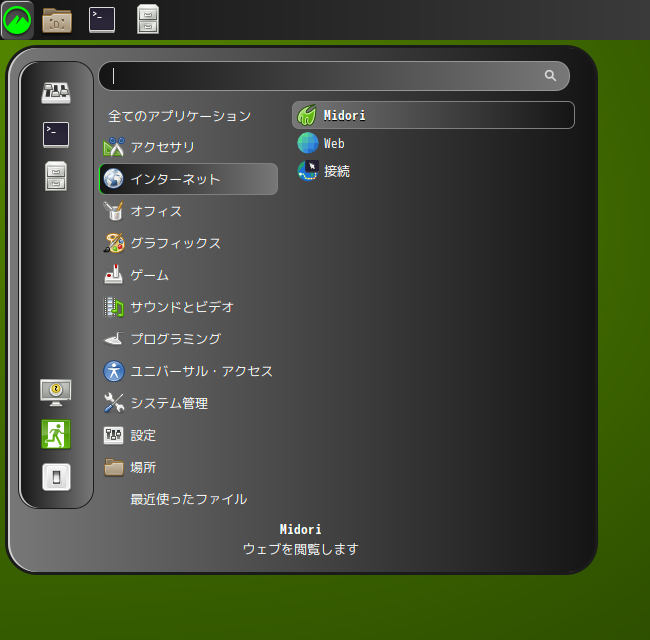Click the globe icon beside インターネット

click(x=114, y=179)
